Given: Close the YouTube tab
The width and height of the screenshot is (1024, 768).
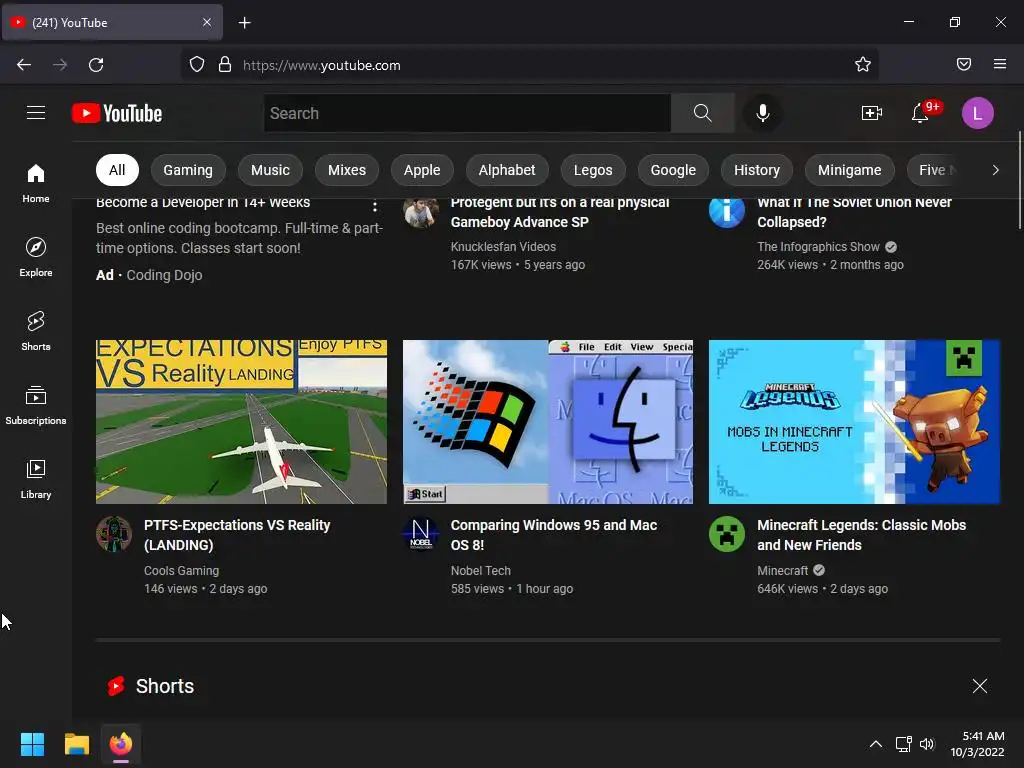Looking at the screenshot, I should 206,22.
